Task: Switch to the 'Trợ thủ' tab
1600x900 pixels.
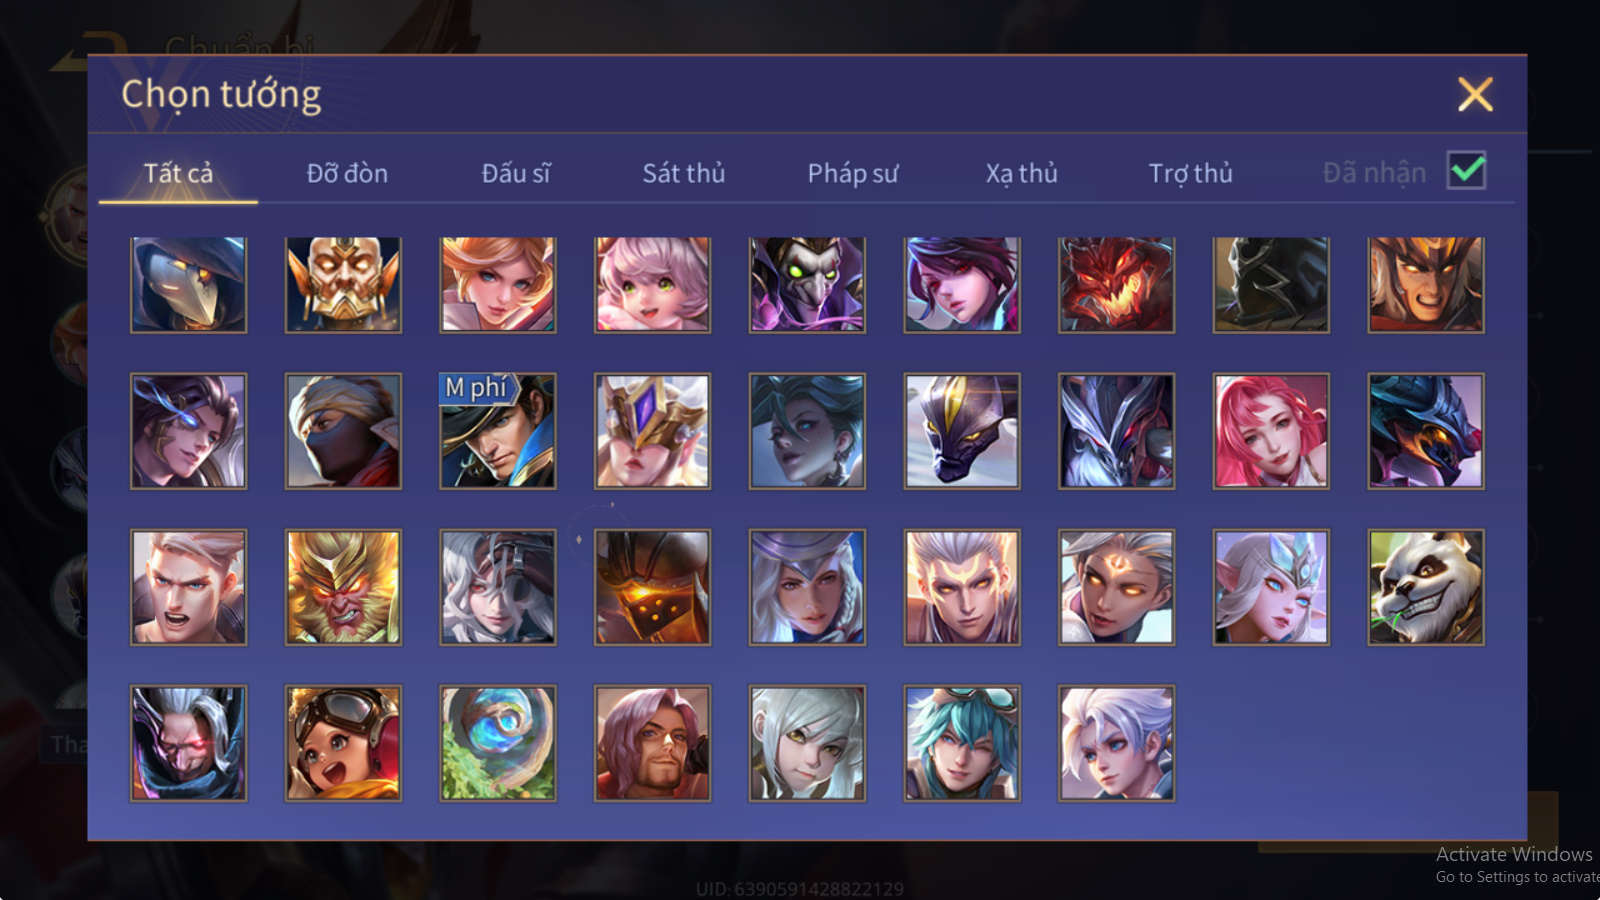Action: 1190,173
